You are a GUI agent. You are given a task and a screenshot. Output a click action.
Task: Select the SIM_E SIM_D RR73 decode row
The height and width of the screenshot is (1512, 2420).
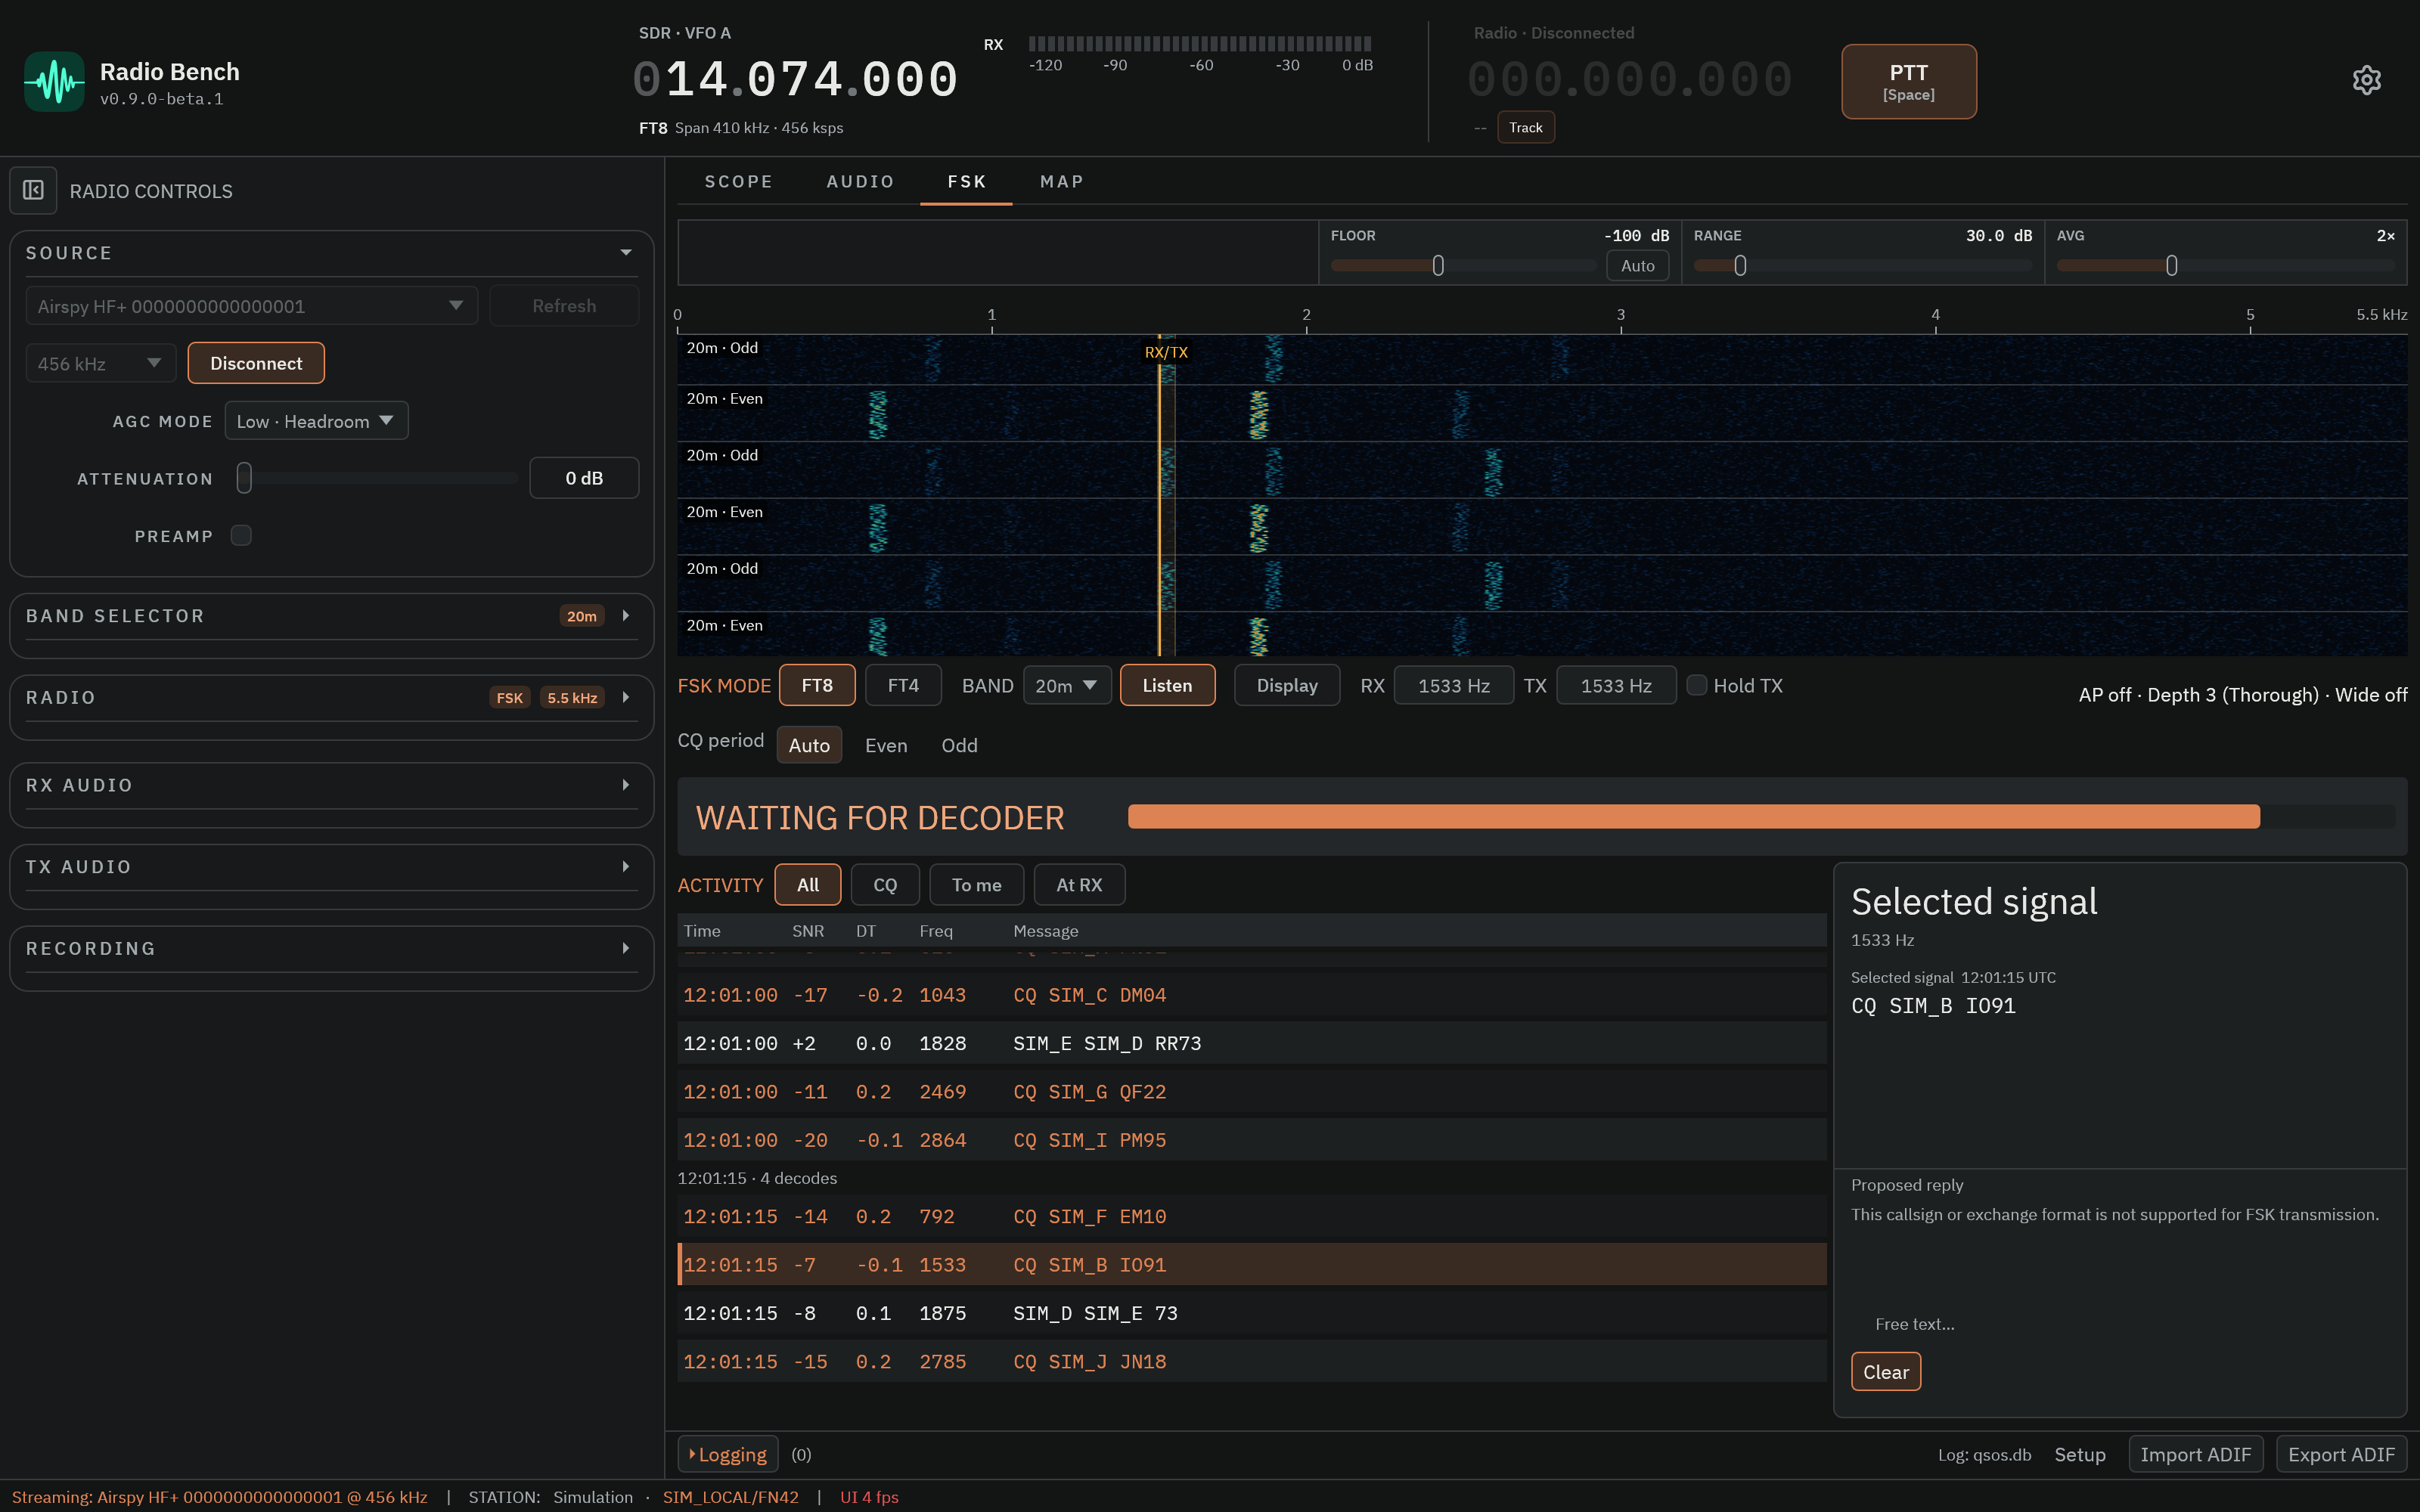(x=1252, y=1043)
